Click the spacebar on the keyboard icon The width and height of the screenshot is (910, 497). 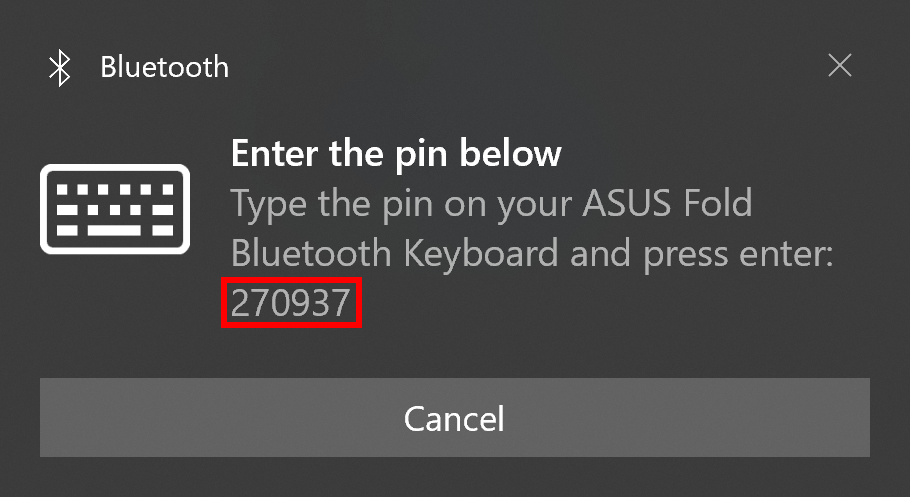(x=114, y=231)
